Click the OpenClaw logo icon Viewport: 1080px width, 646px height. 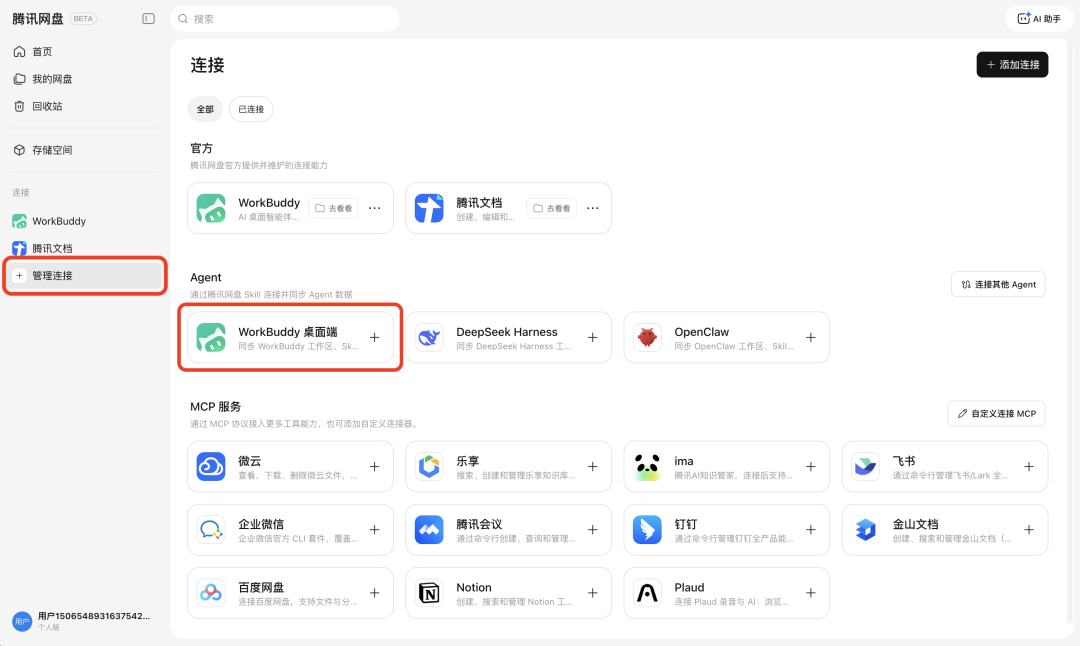point(647,337)
